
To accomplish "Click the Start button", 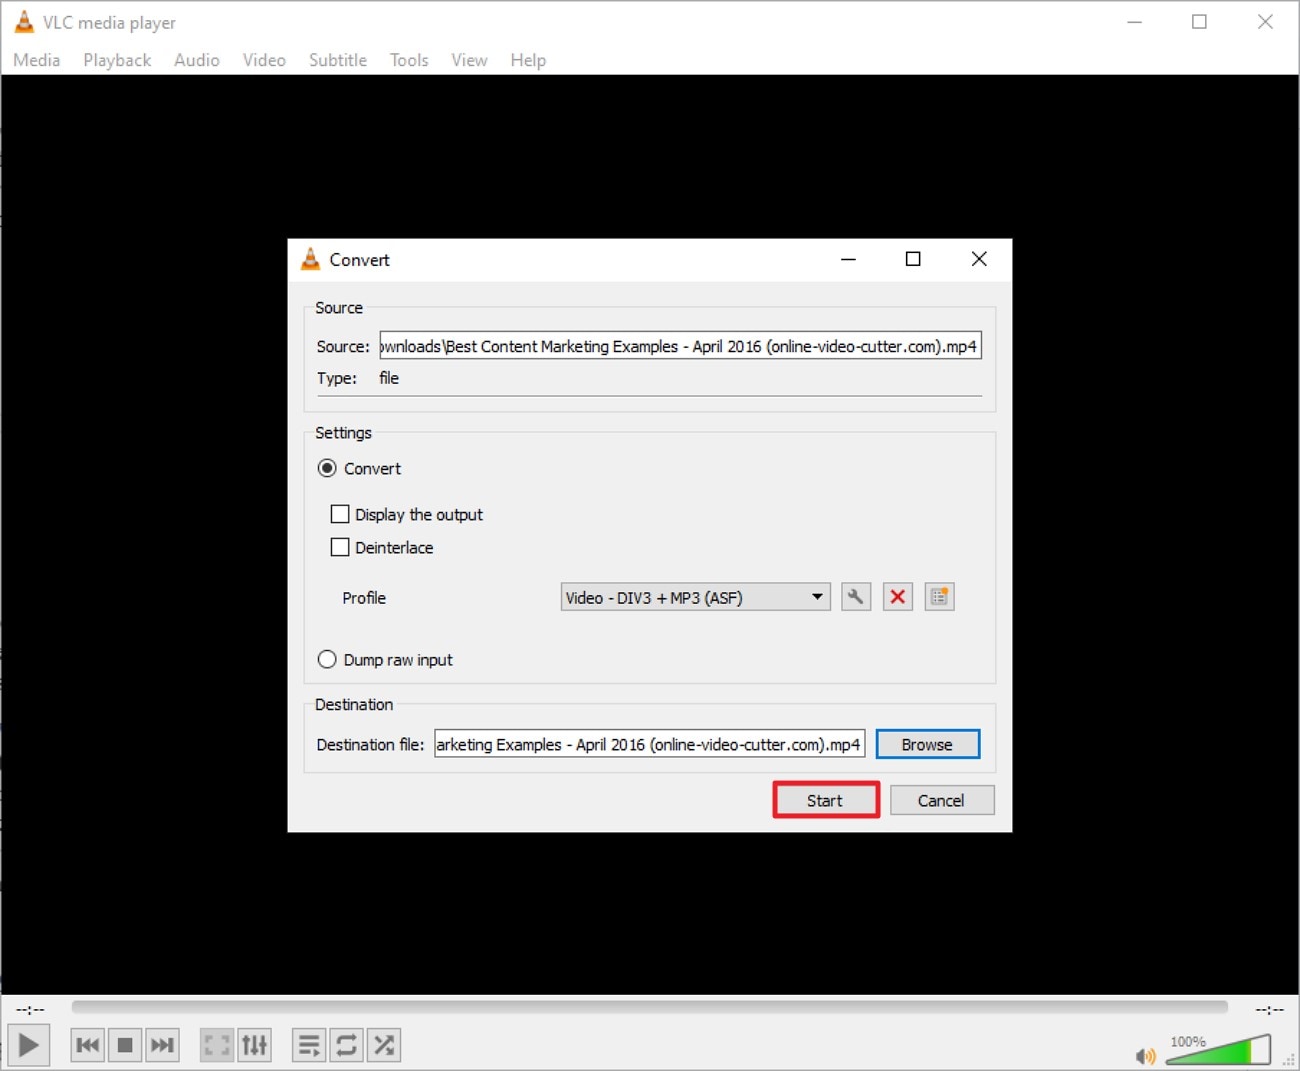I will (825, 799).
